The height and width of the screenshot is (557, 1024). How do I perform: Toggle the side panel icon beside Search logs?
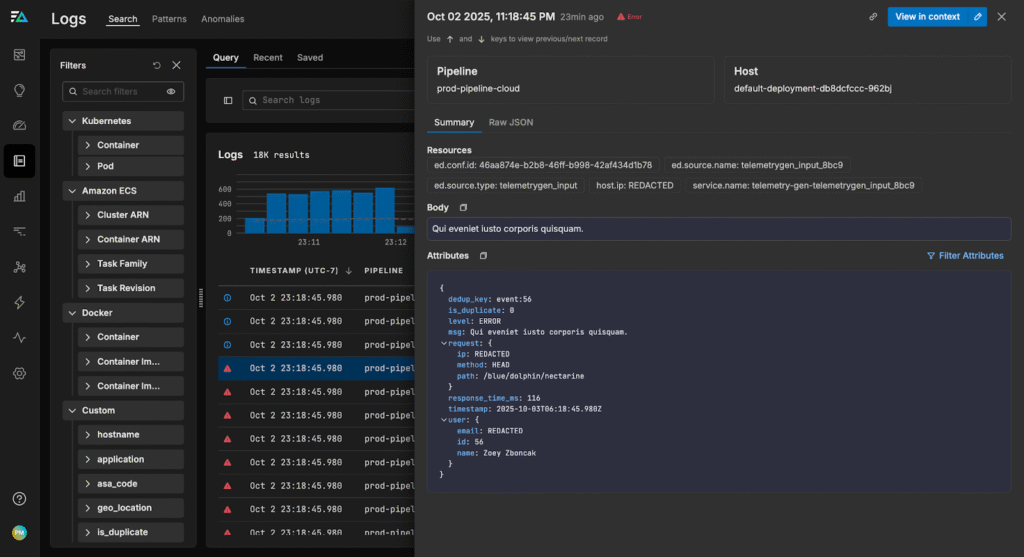tap(228, 101)
